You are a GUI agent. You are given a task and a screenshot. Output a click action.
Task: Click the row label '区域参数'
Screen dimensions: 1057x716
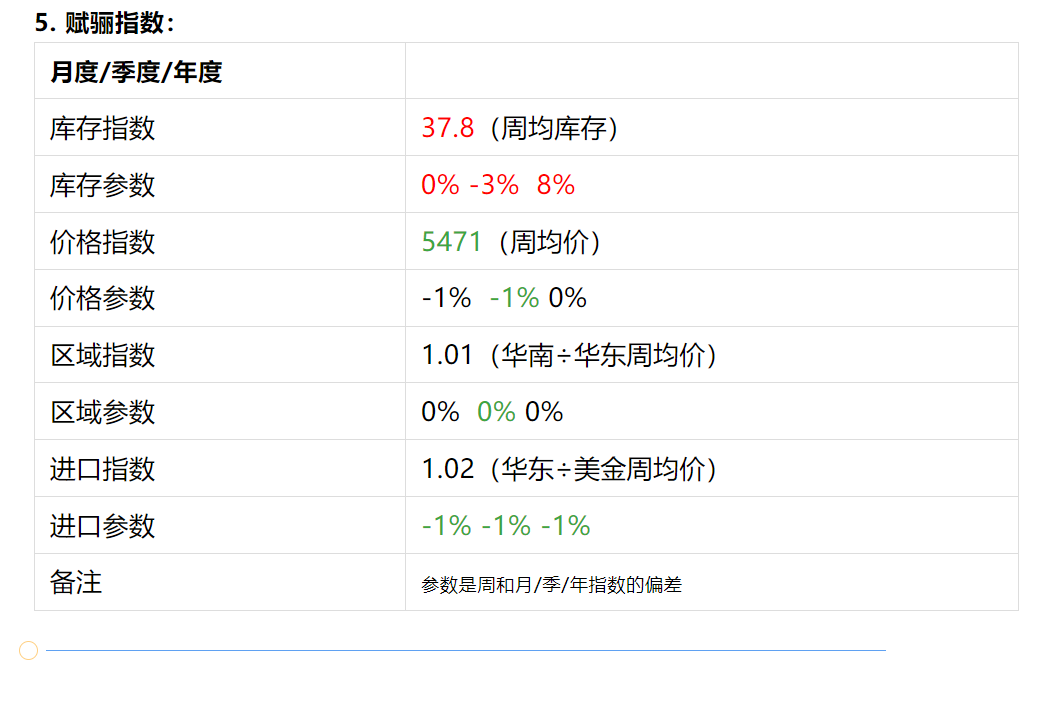[x=102, y=412]
